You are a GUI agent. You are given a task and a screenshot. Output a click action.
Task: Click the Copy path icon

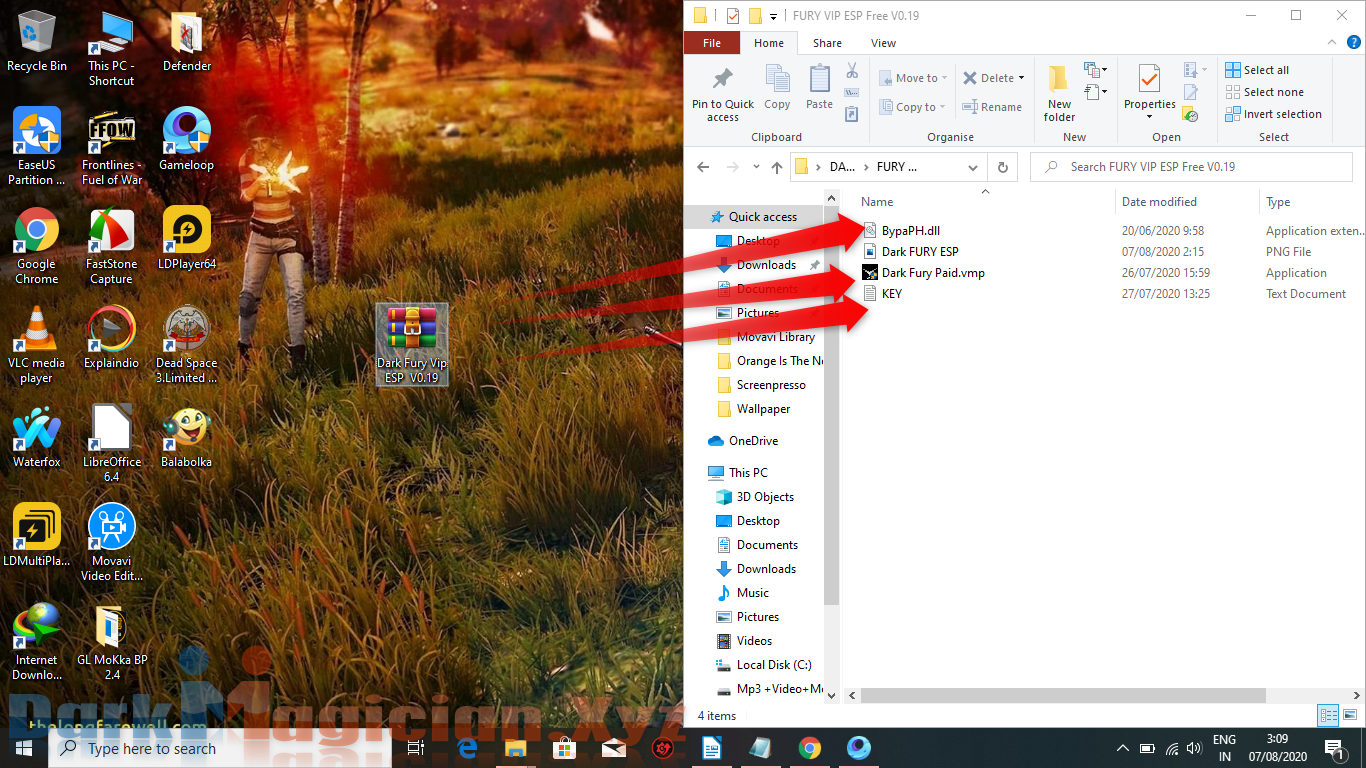[852, 92]
